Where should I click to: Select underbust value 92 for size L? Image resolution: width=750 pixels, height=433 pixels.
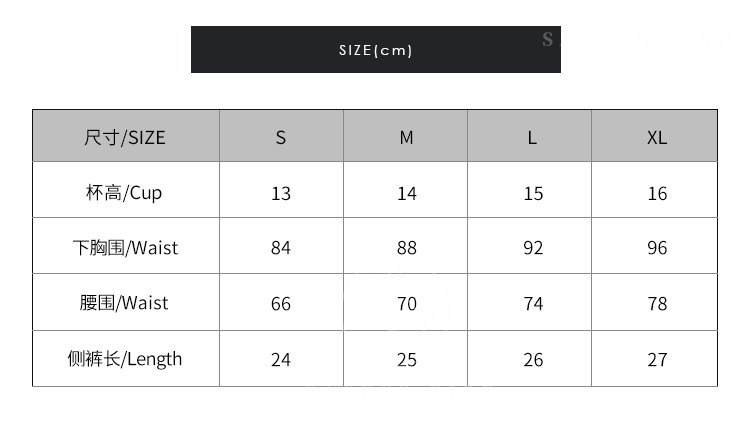[x=532, y=248]
